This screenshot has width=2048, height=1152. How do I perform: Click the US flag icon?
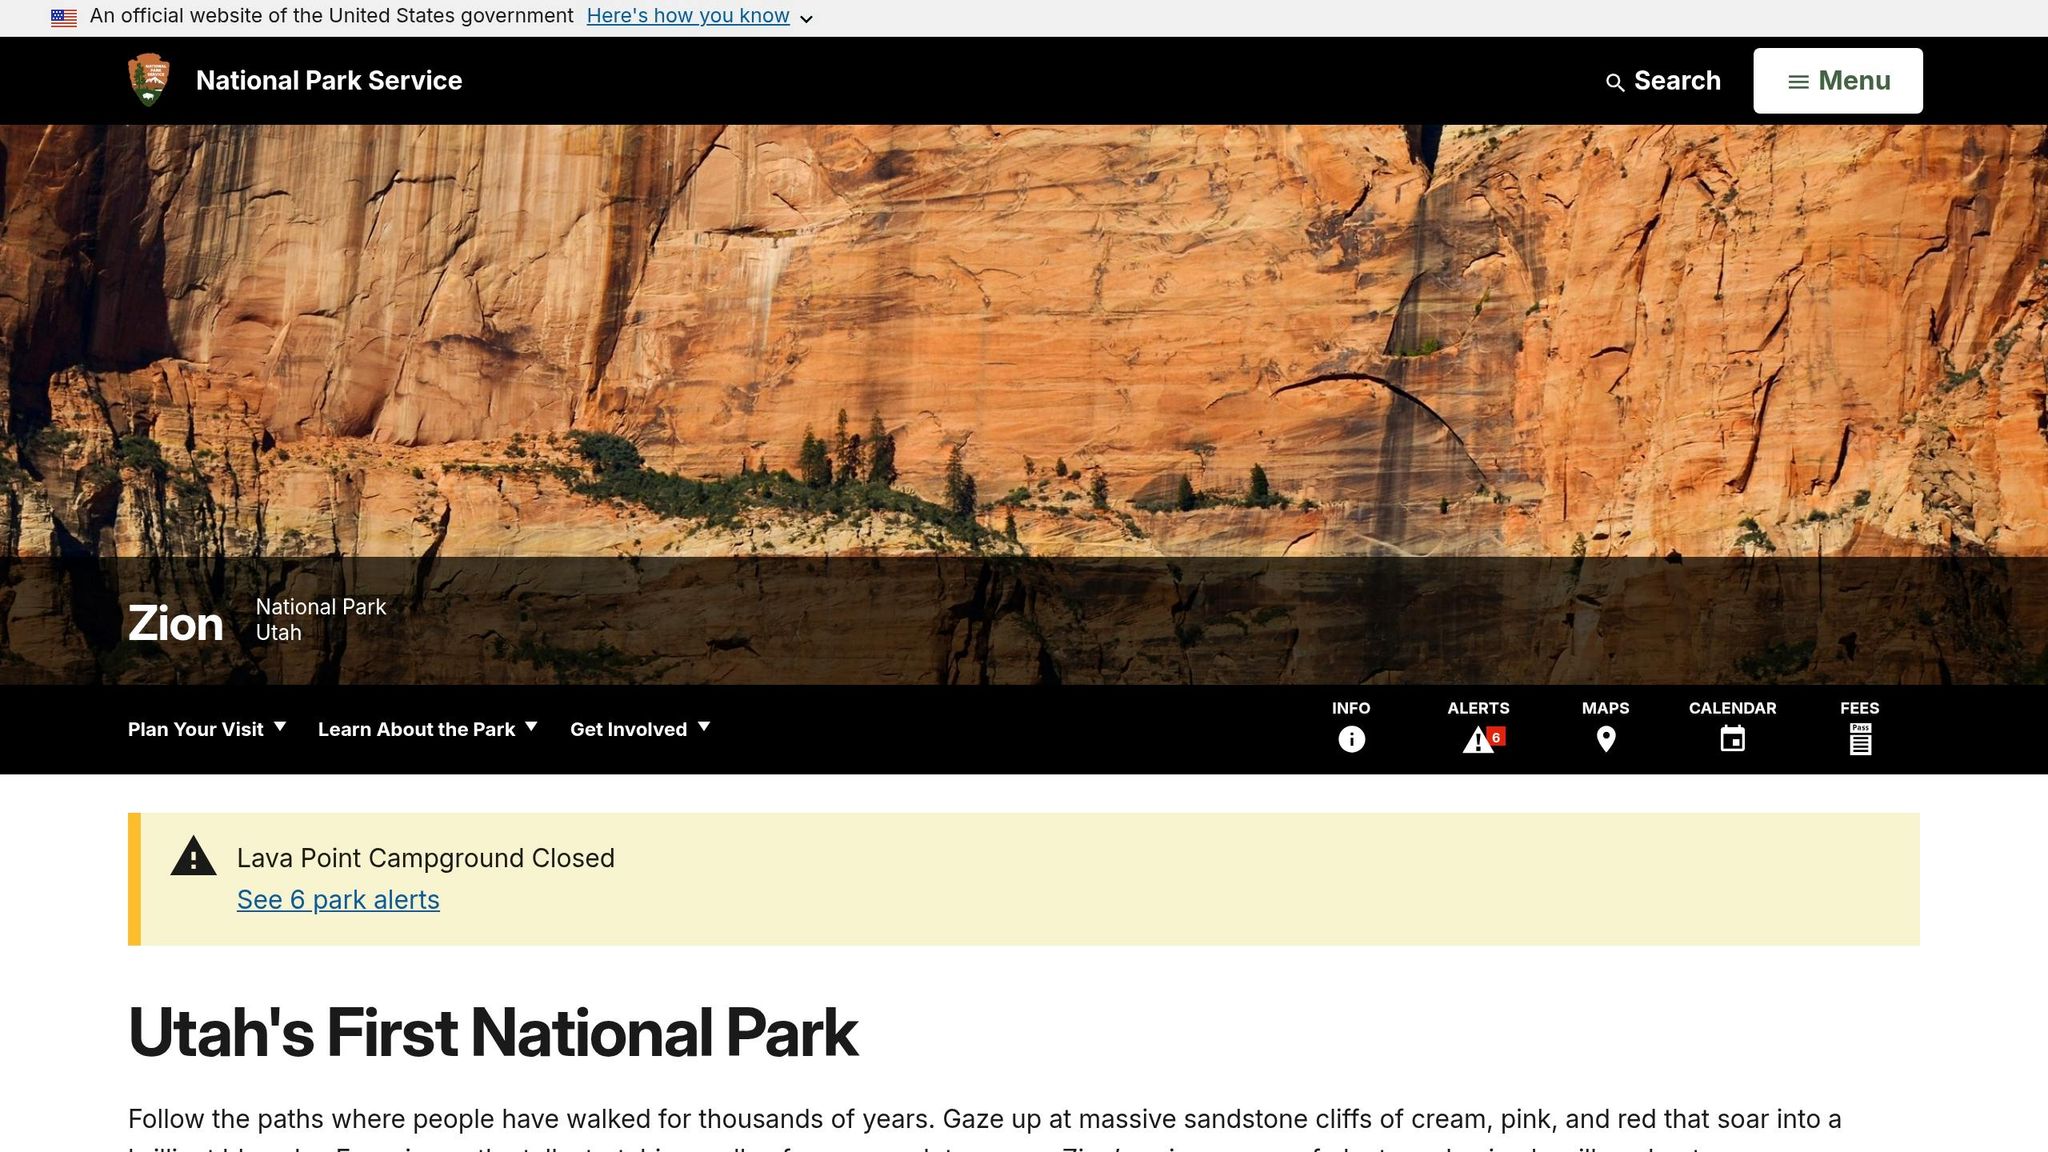tap(64, 17)
